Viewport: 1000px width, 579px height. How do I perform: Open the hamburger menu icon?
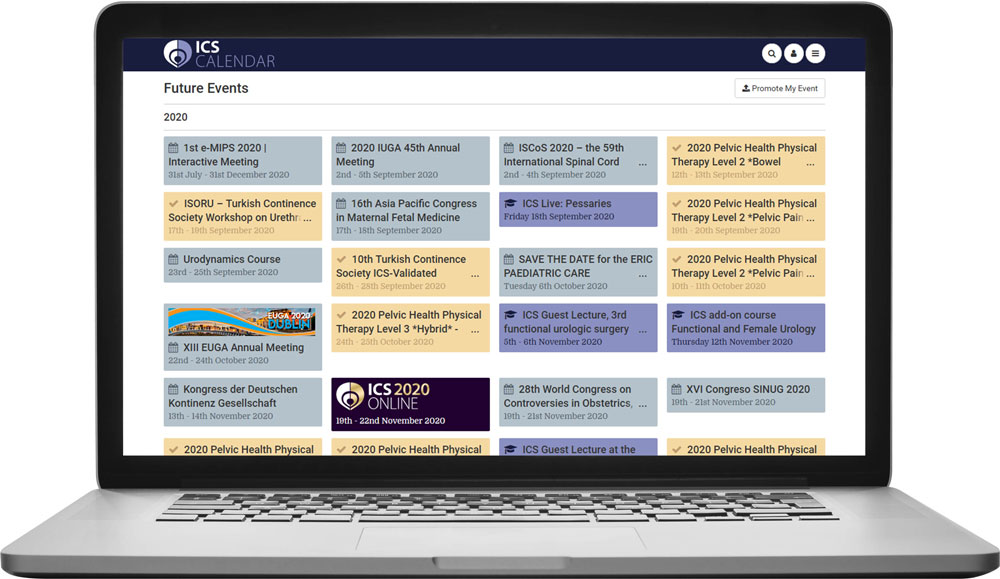[x=815, y=54]
